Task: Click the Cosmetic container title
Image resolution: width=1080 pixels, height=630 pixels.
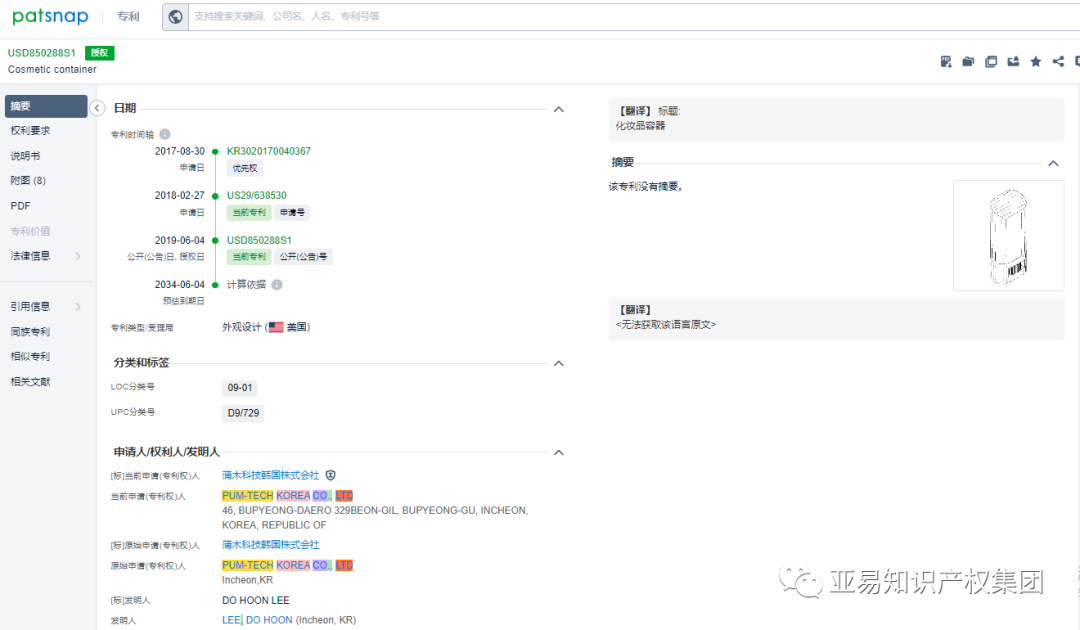Action: click(52, 70)
